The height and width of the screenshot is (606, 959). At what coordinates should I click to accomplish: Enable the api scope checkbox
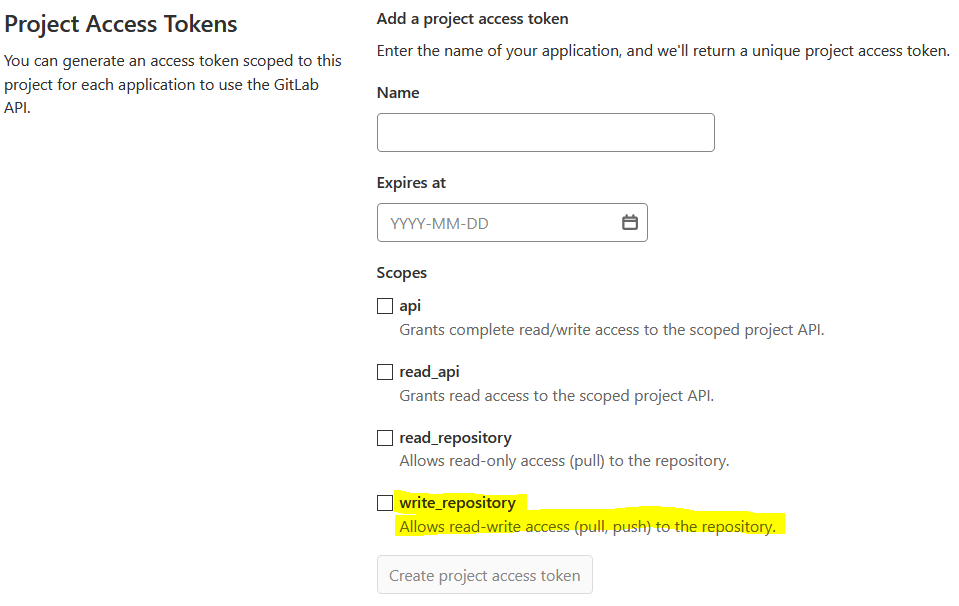[385, 306]
